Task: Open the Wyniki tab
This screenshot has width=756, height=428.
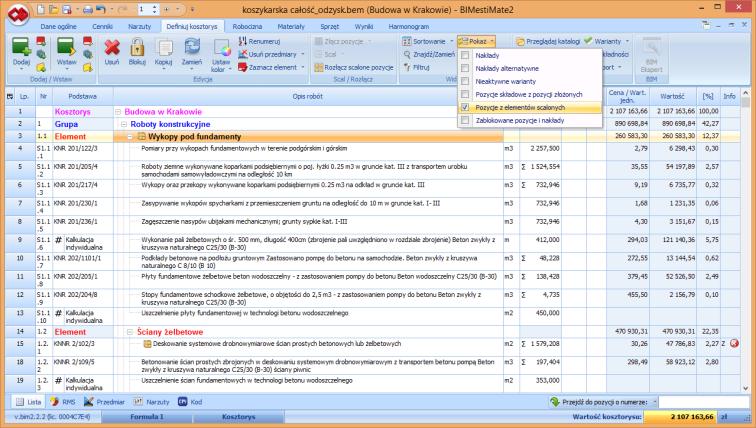Action: click(364, 27)
